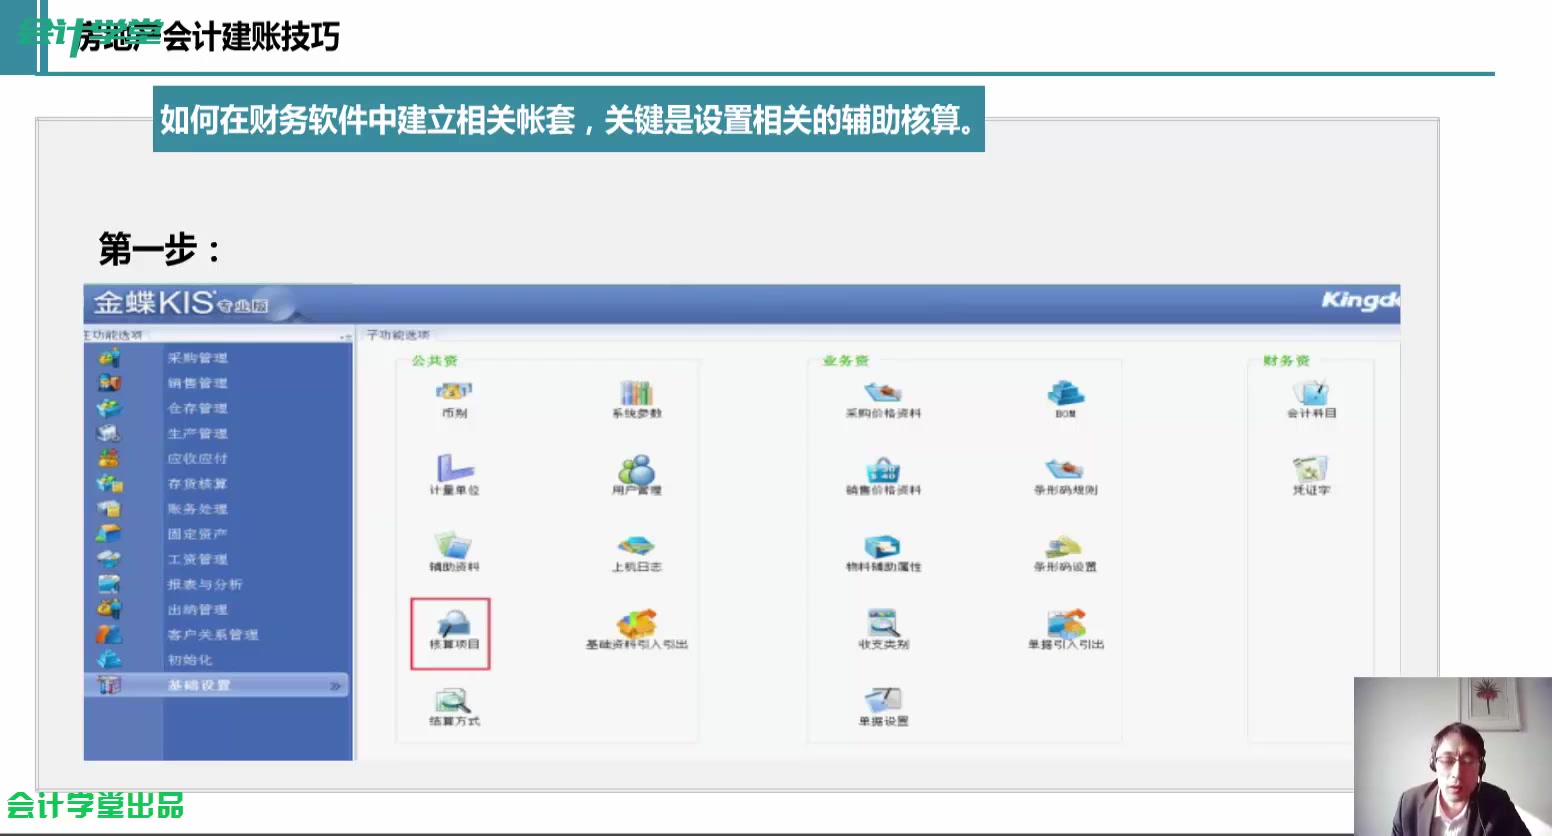Open the 上机日志 log icon
Viewport: 1552px width, 836px height.
click(x=636, y=552)
